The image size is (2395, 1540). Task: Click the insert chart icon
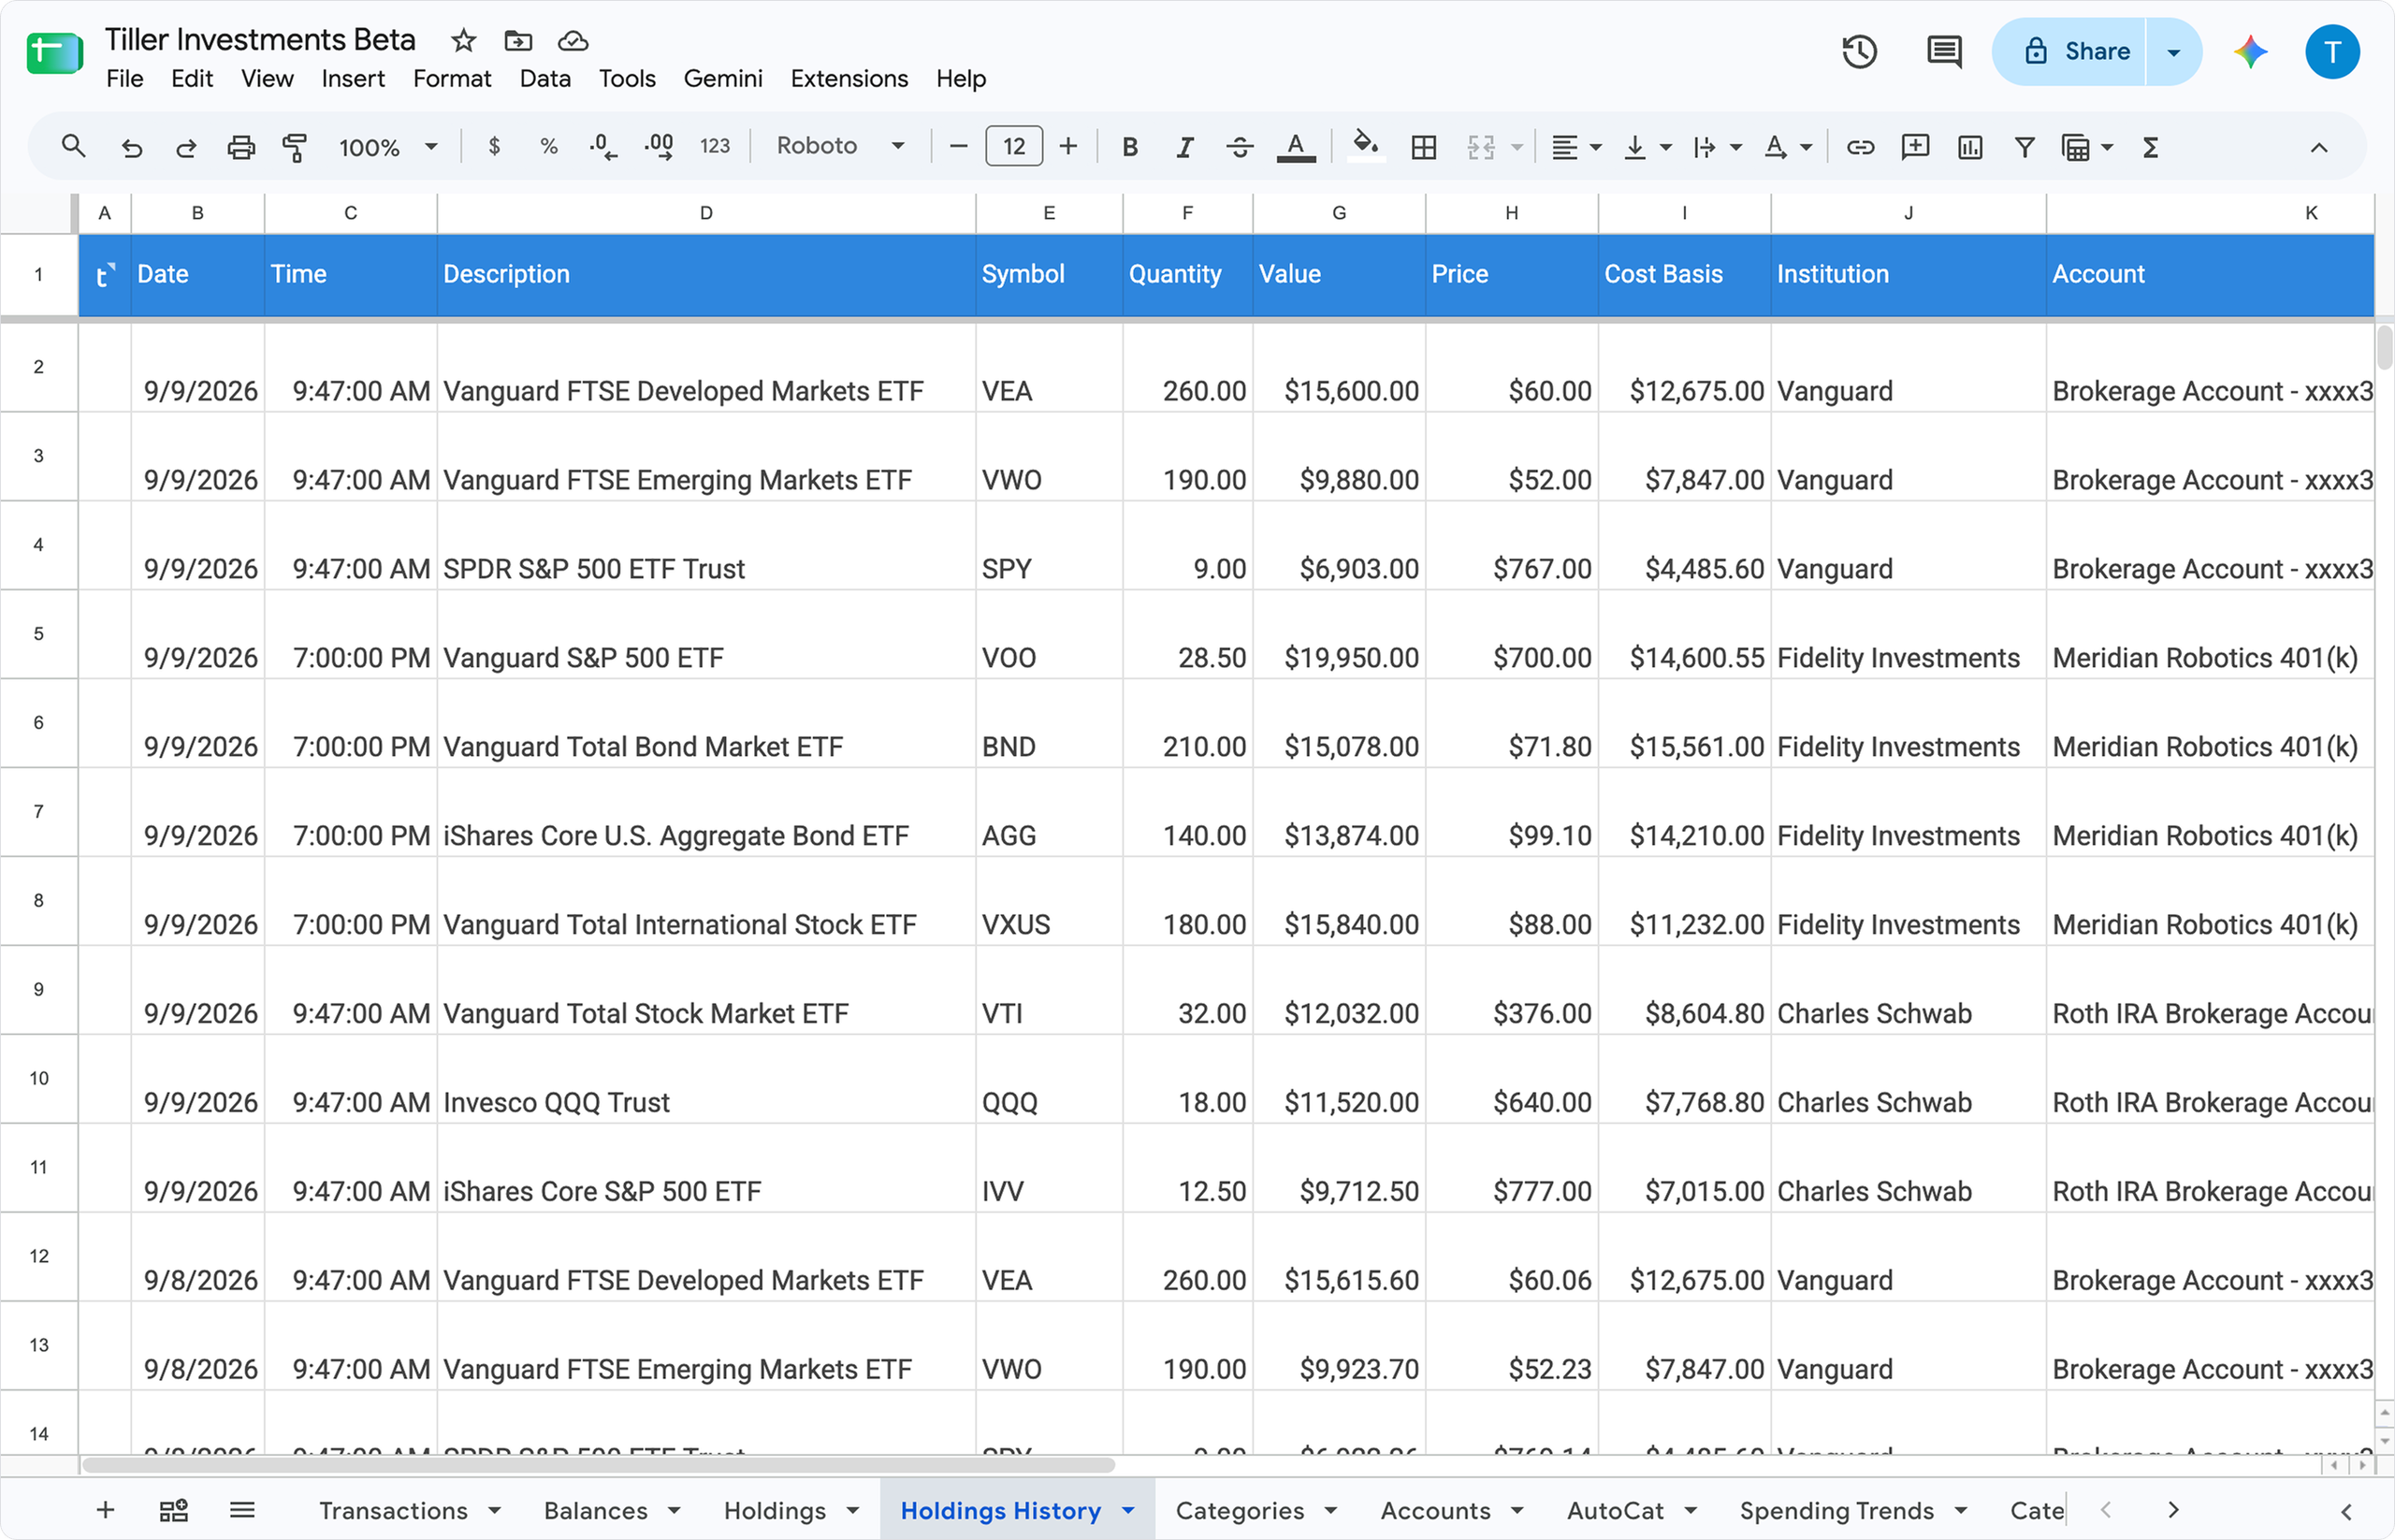coord(1970,147)
